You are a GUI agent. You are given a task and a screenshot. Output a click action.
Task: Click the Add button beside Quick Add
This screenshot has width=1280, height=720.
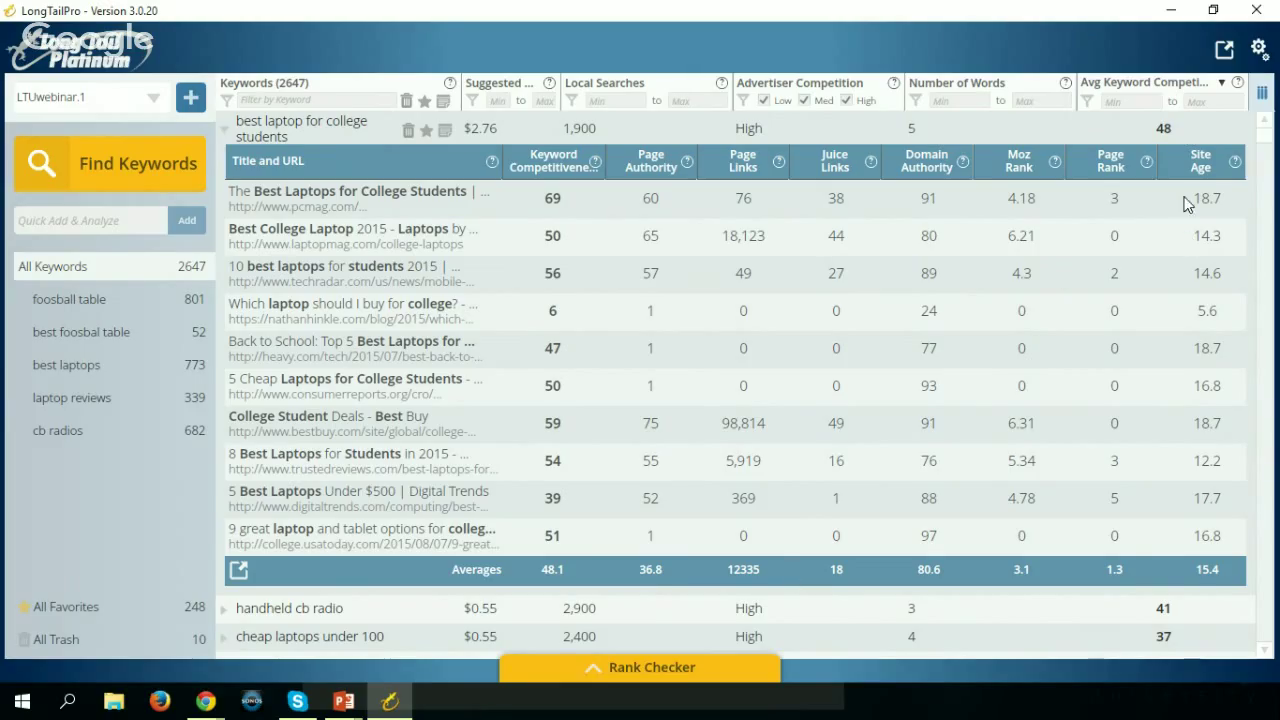click(x=187, y=220)
